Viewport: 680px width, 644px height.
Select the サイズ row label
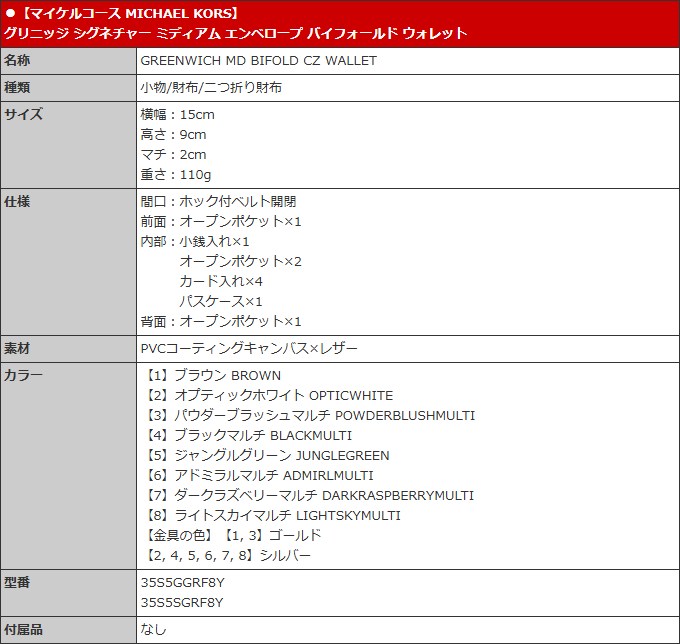tap(24, 114)
